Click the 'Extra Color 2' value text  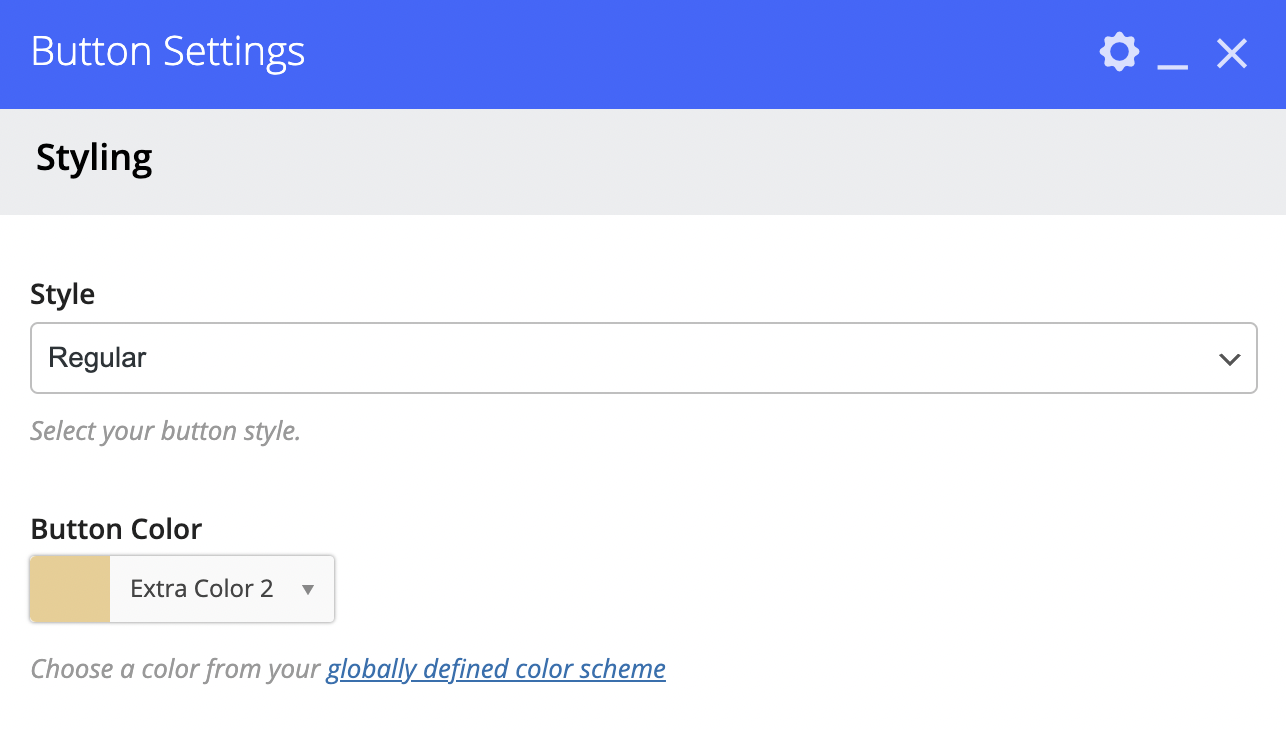202,589
